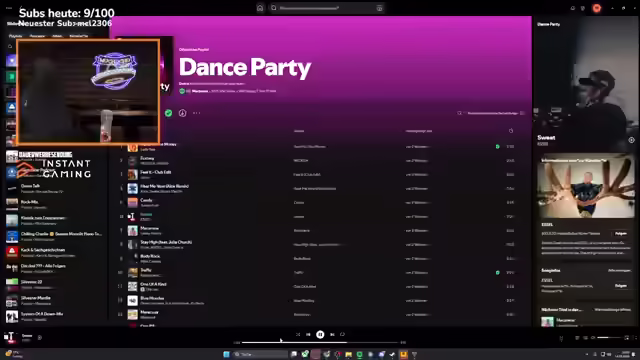Open more options for Dance Party
This screenshot has height=360, width=640.
click(196, 113)
